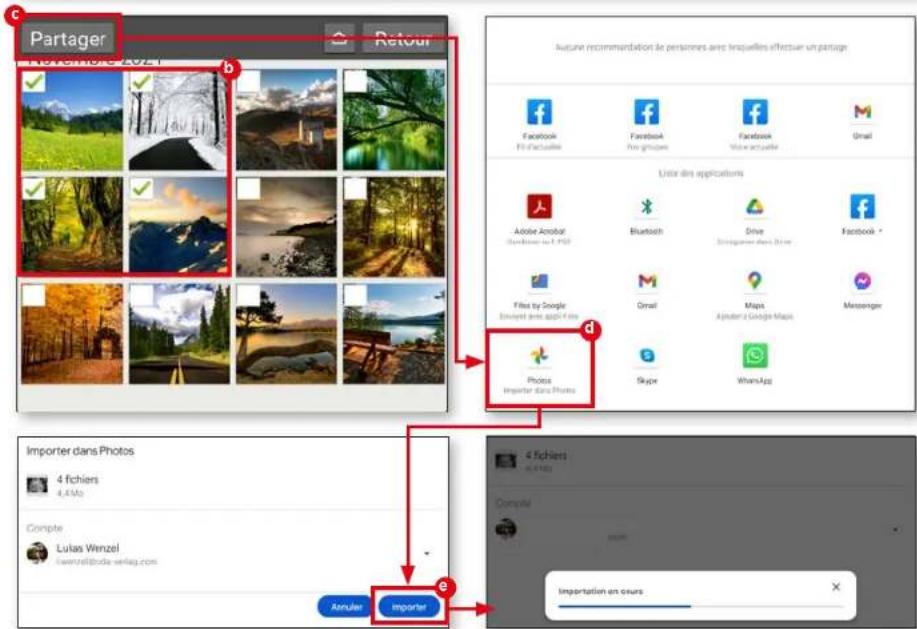This screenshot has height=629, width=917.
Task: Send the photos through Messenger
Action: click(862, 290)
